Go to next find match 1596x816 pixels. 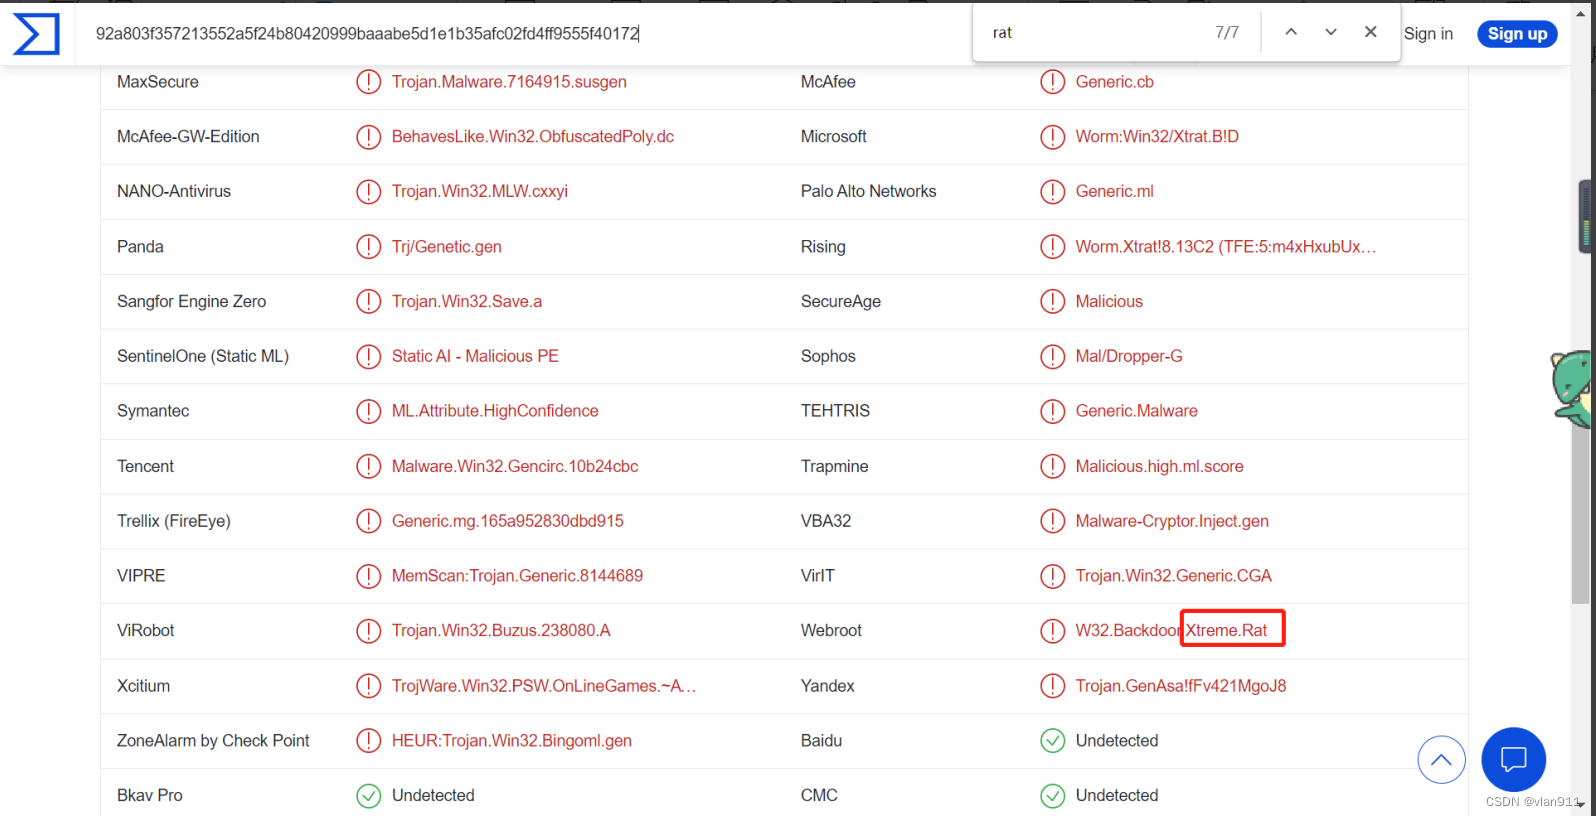(1331, 32)
